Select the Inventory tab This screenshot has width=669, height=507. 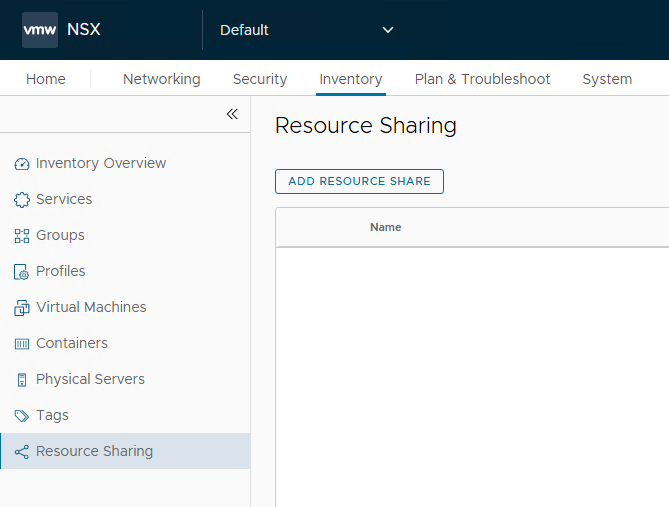[351, 79]
